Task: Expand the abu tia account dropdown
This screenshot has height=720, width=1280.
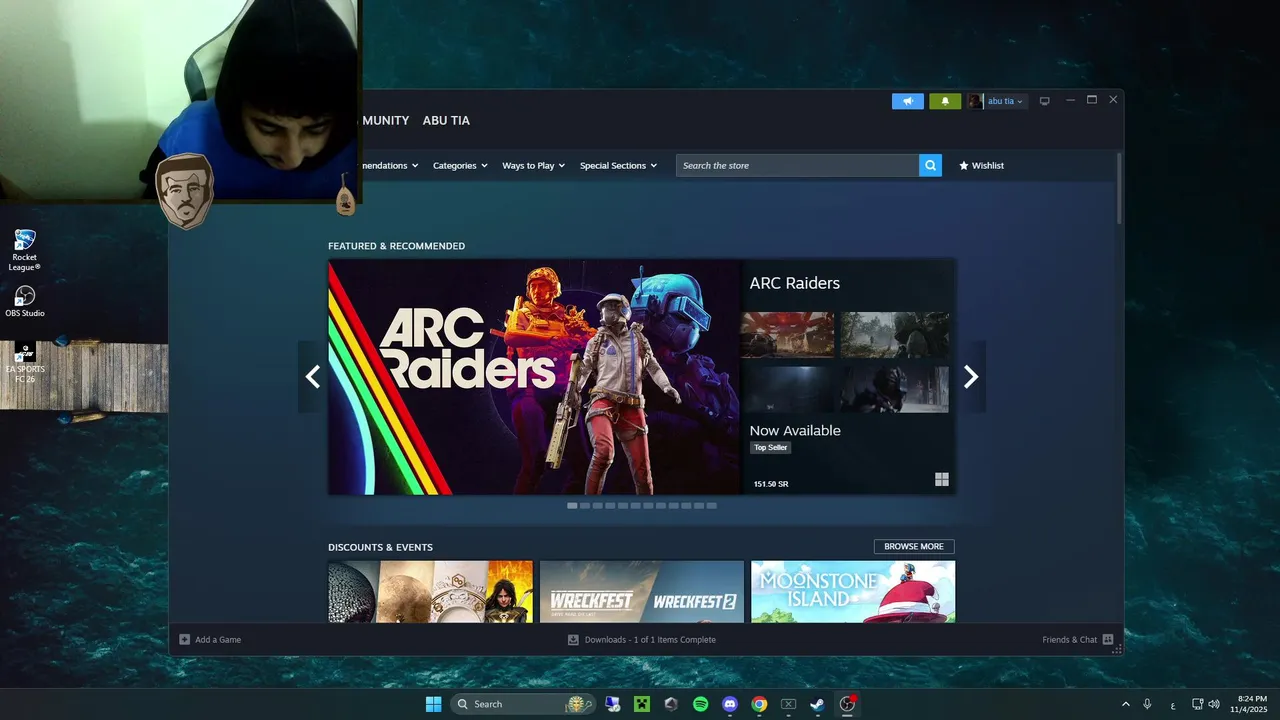Action: coord(1005,101)
